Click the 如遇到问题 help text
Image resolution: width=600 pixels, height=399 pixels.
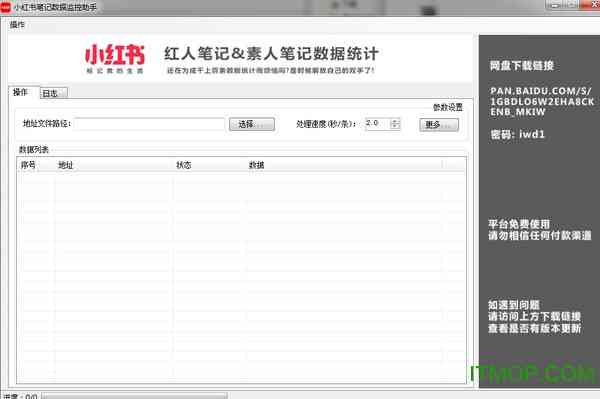point(514,305)
